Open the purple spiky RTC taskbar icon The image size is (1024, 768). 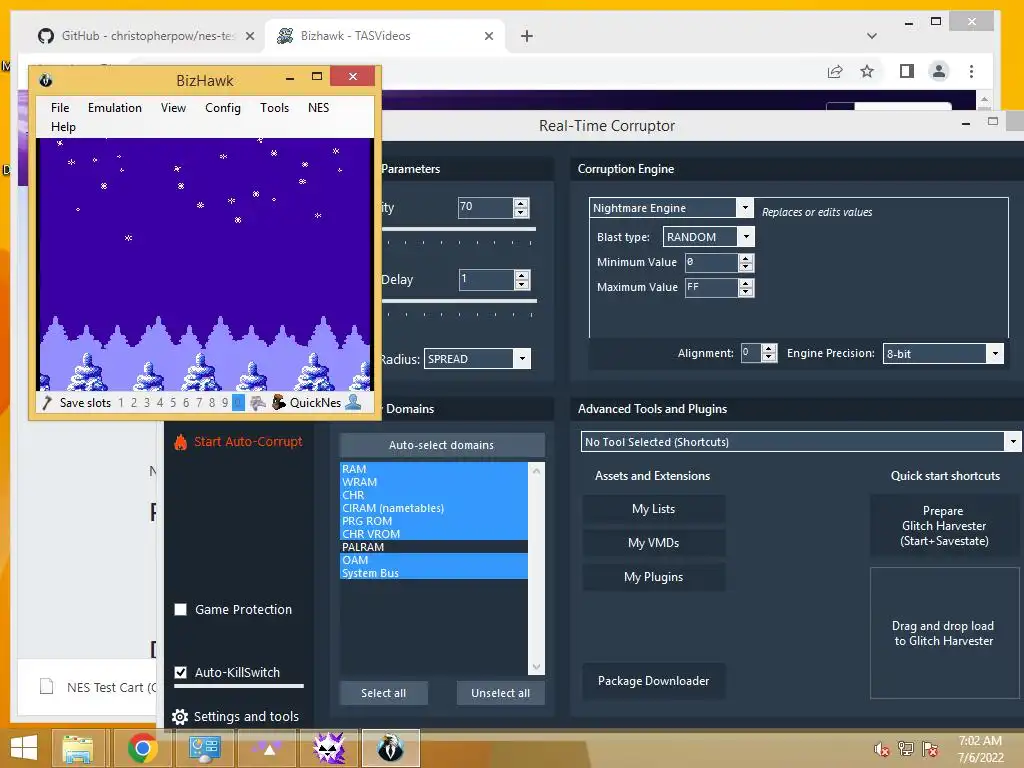[x=328, y=748]
